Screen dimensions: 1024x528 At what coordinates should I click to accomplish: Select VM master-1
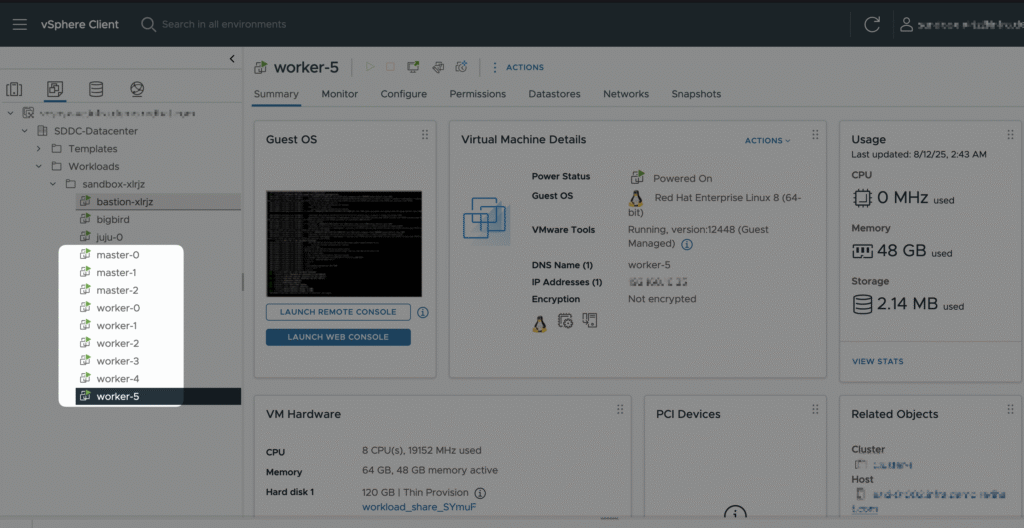[x=117, y=272]
